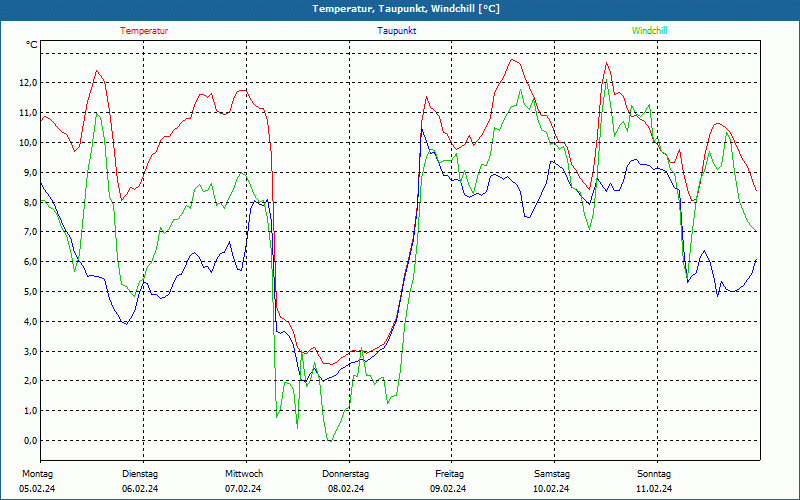This screenshot has height=500, width=800.
Task: Click the 6,0 y-axis value
Action: pyautogui.click(x=31, y=262)
